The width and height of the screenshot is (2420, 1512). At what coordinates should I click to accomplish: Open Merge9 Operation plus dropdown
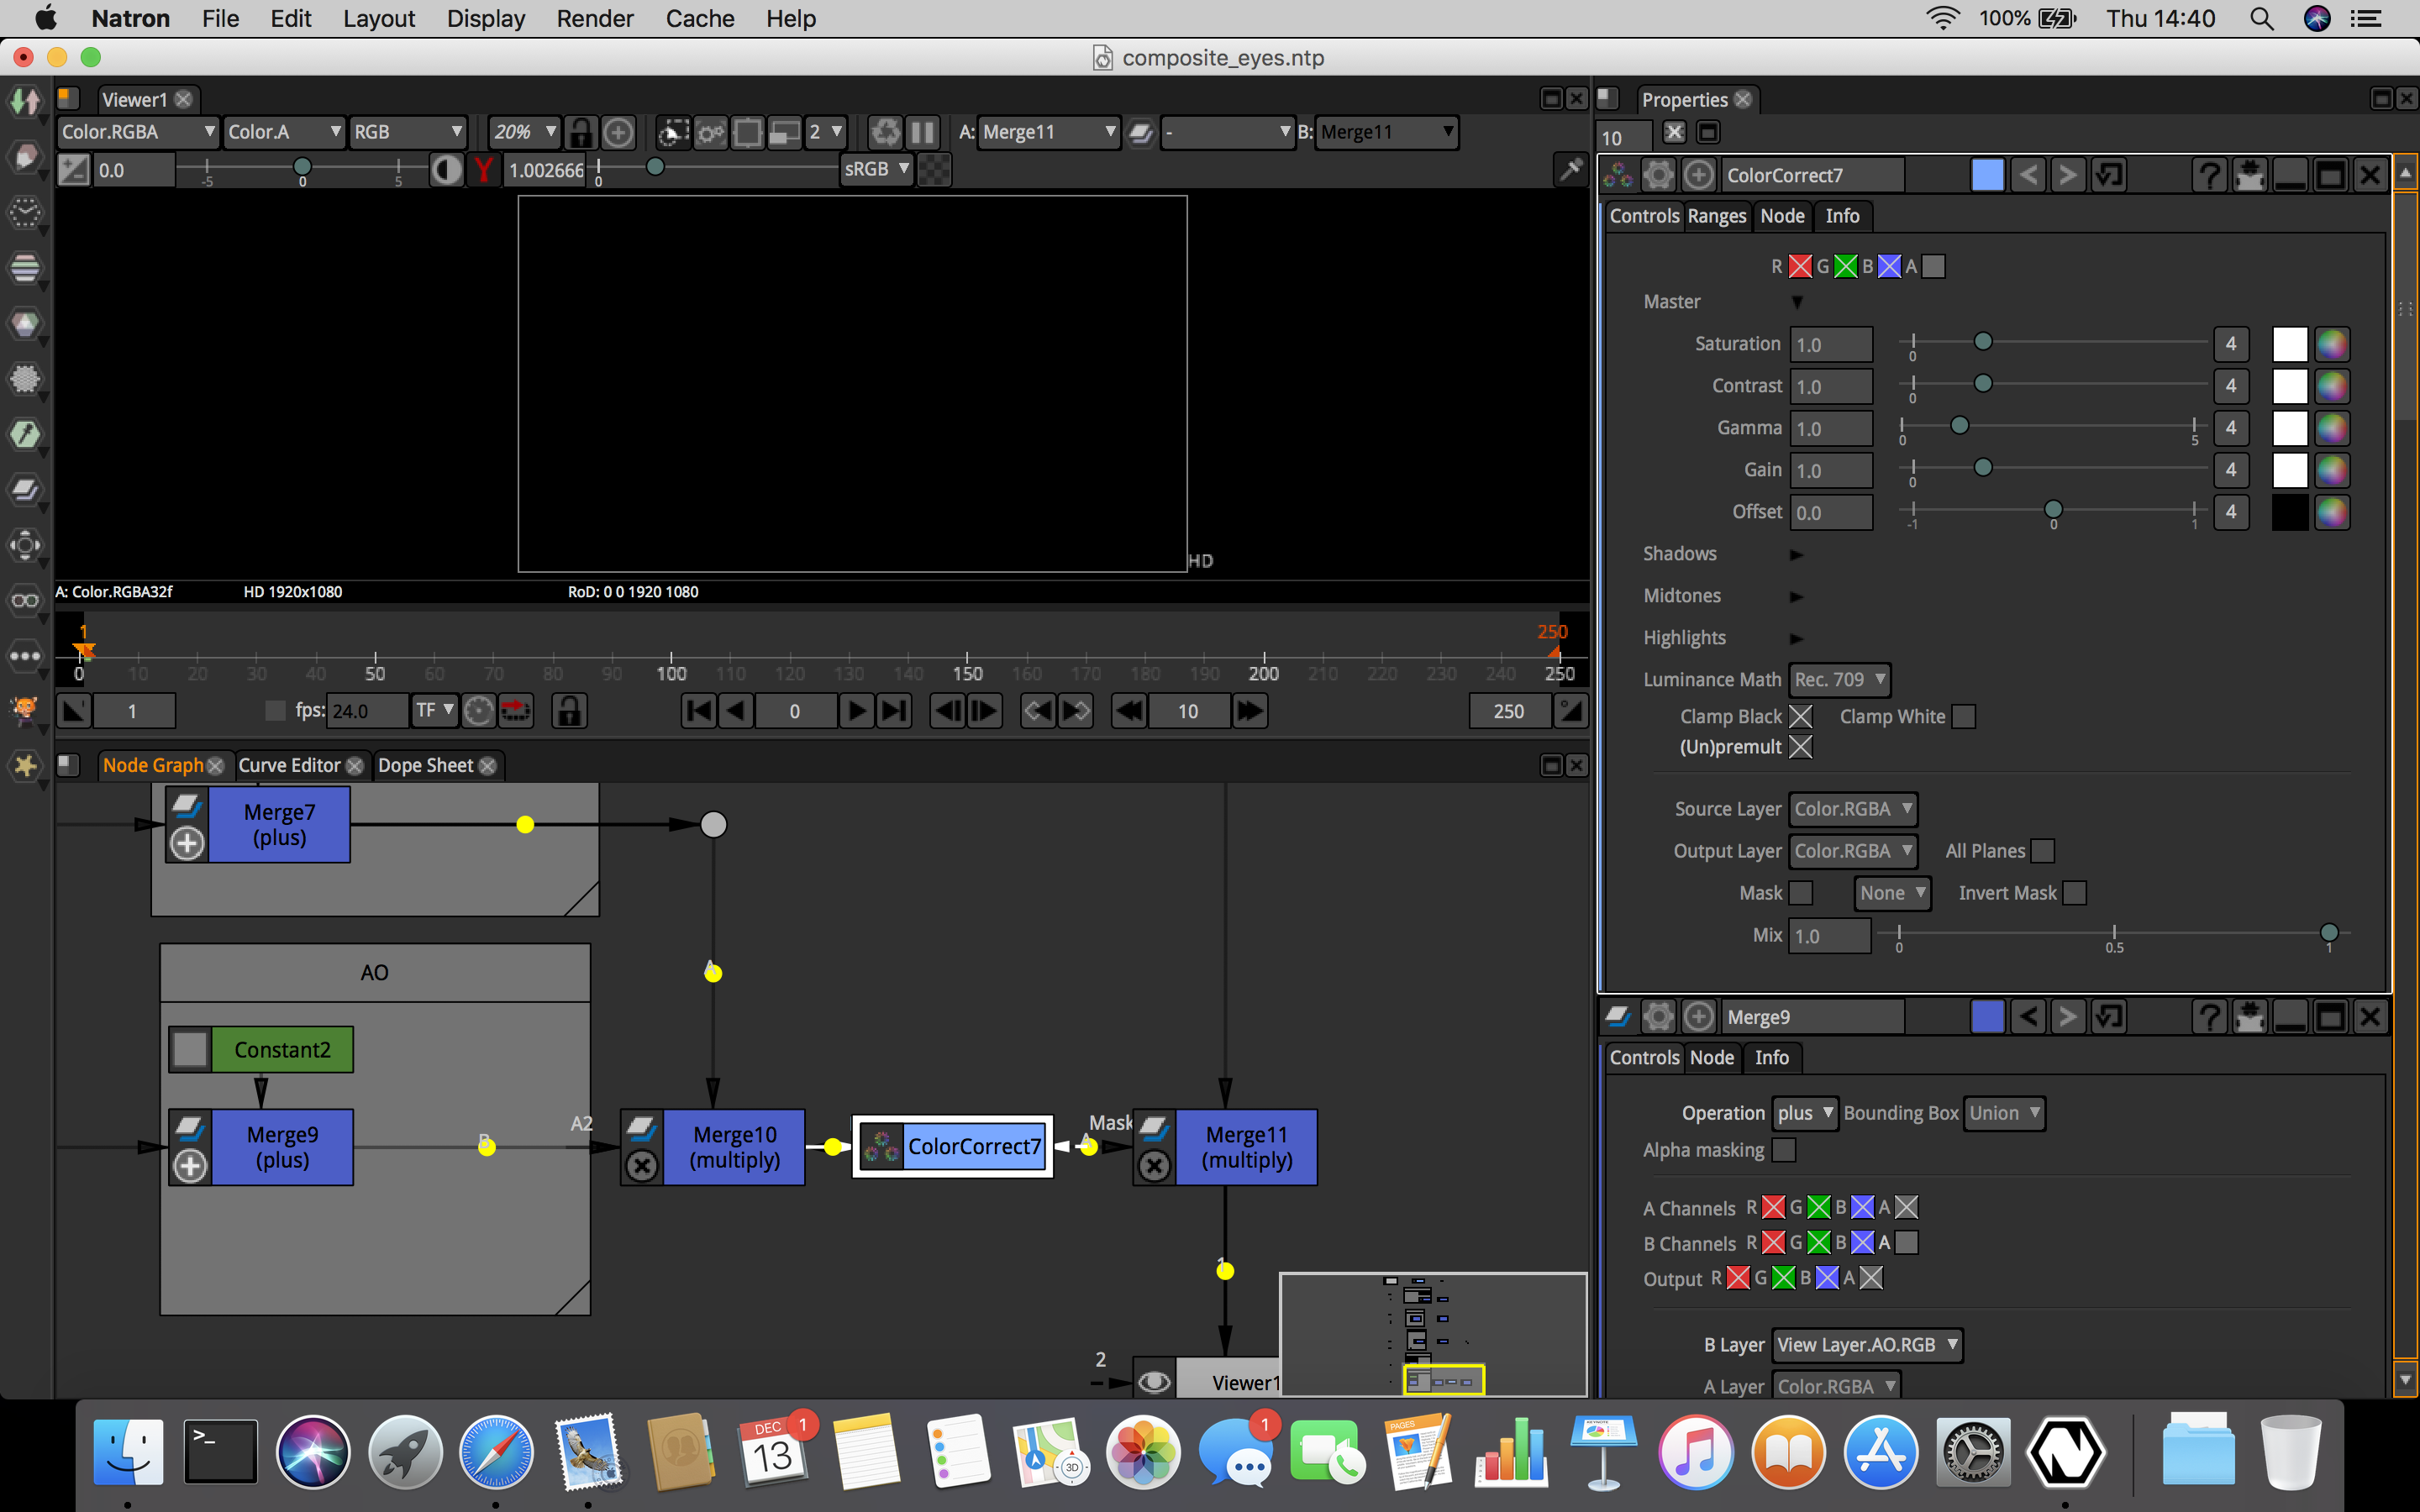1805,1113
